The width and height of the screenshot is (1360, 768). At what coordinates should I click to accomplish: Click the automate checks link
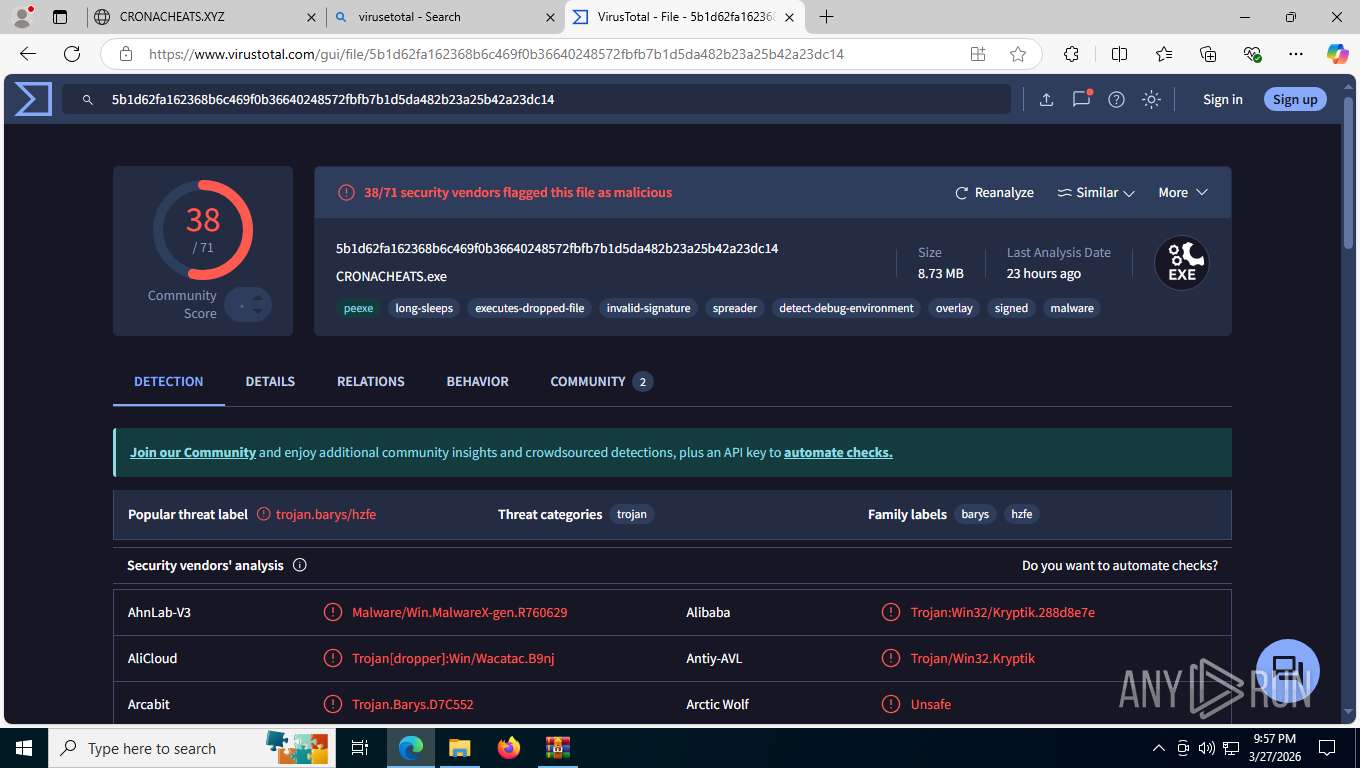[838, 452]
